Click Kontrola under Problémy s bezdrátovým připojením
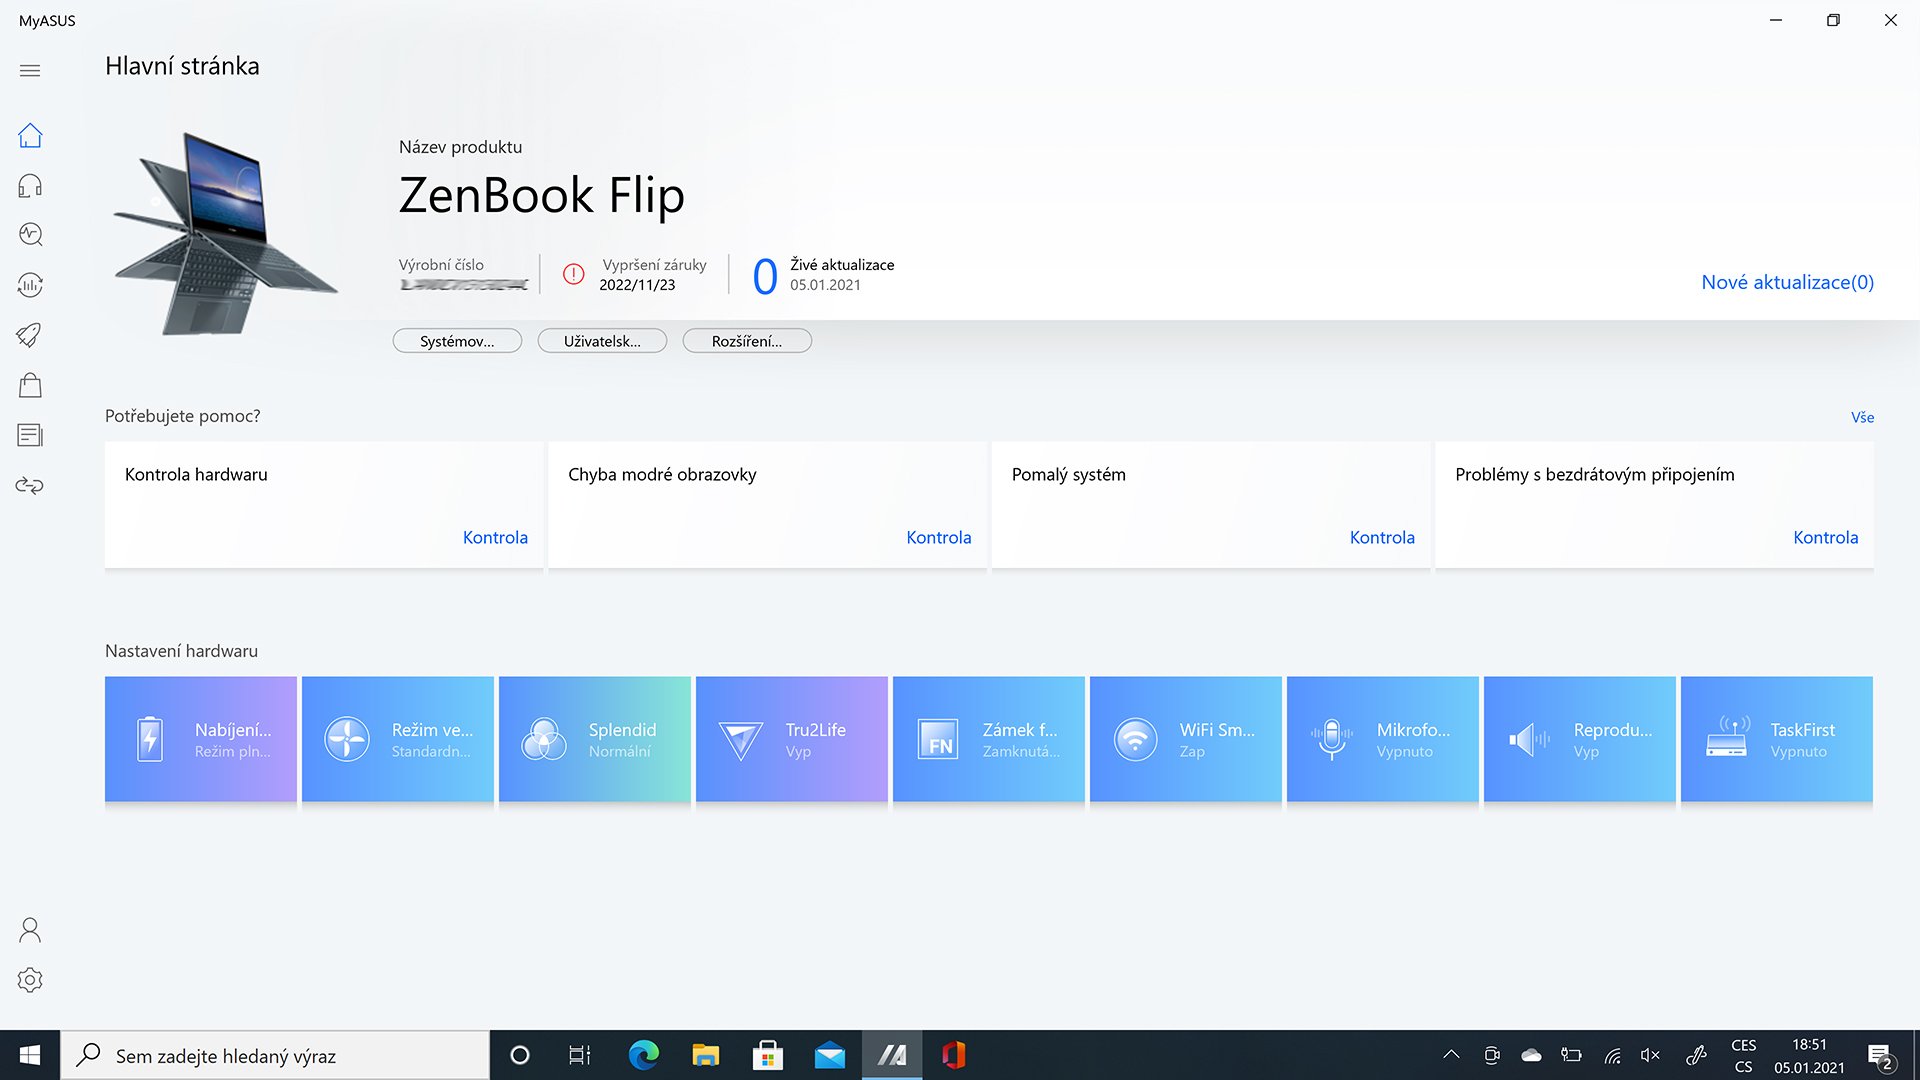Screen dimensions: 1920x1080 (x=1825, y=537)
